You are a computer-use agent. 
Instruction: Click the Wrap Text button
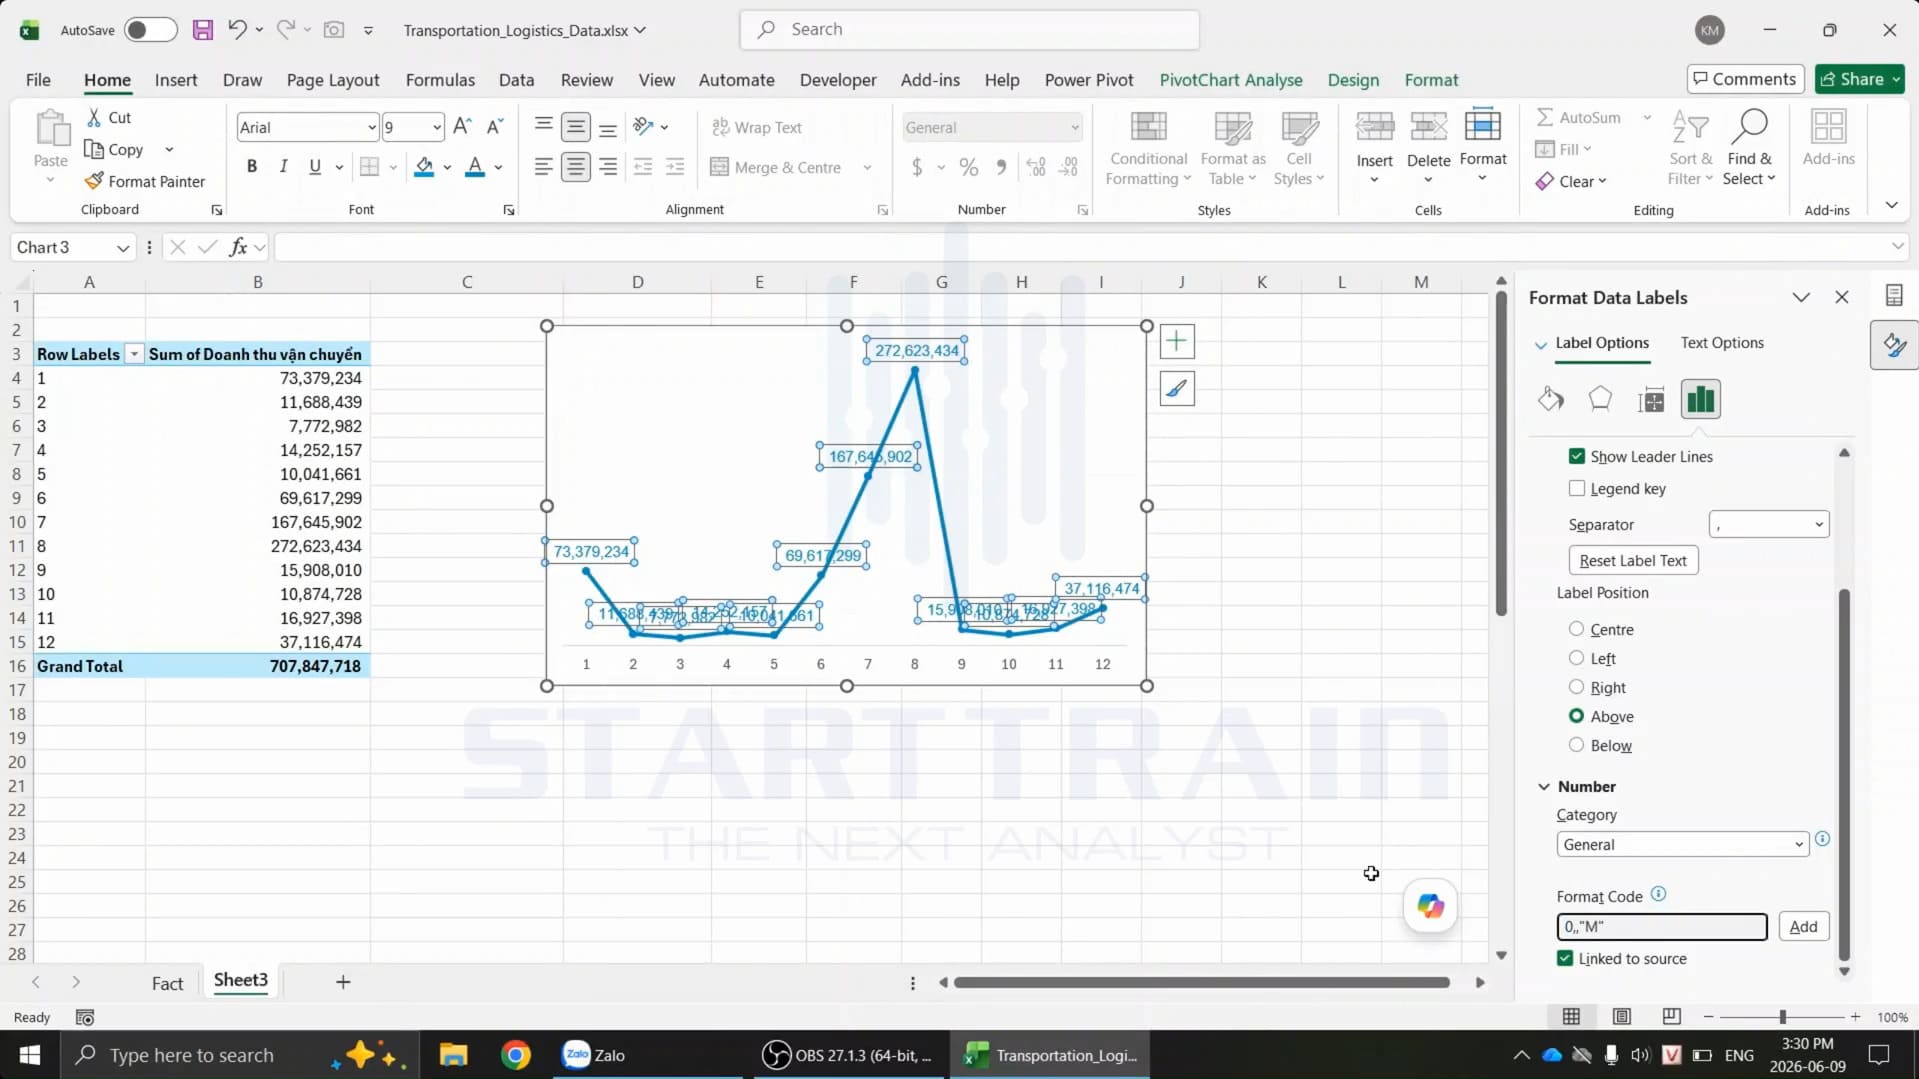[757, 127]
